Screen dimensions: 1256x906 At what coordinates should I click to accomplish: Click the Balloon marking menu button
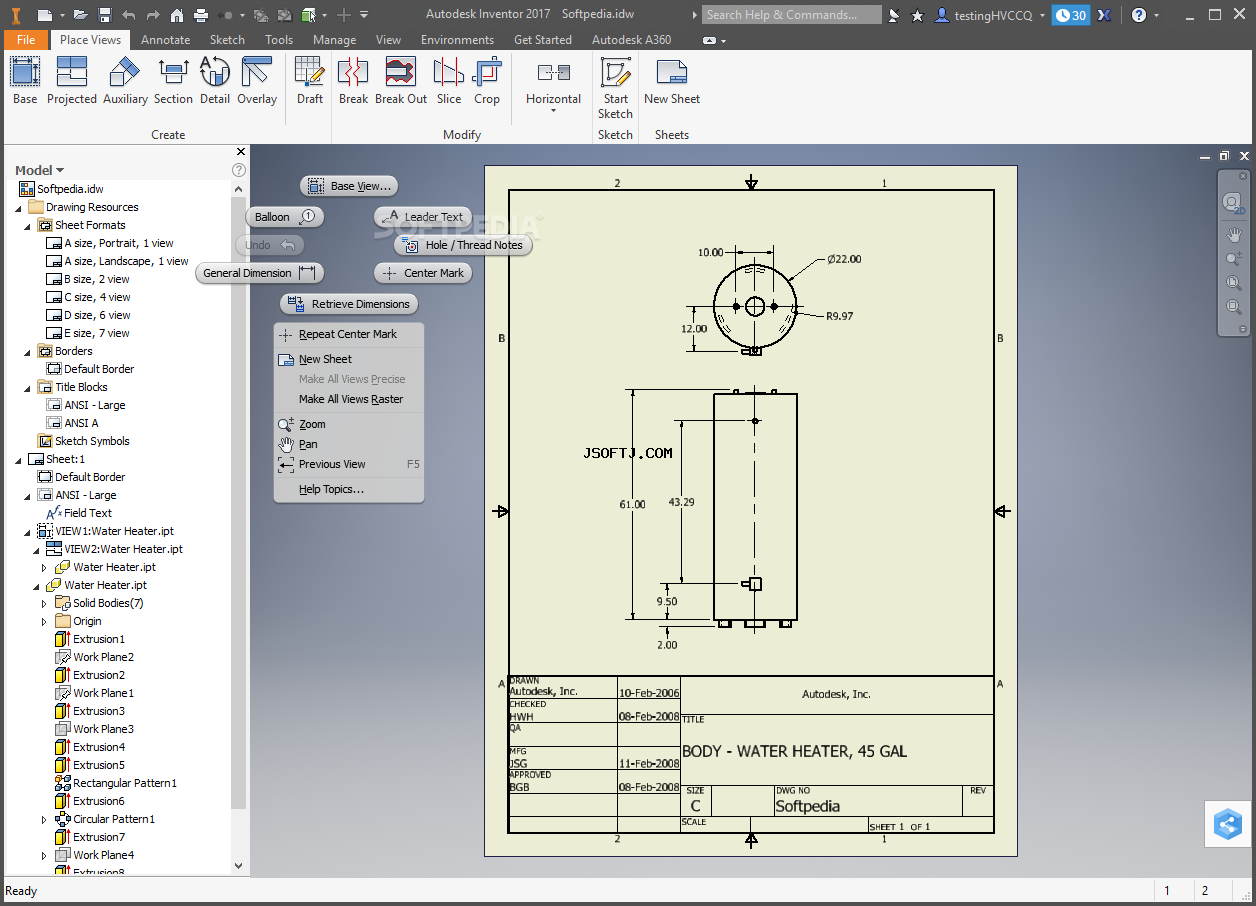coord(285,217)
